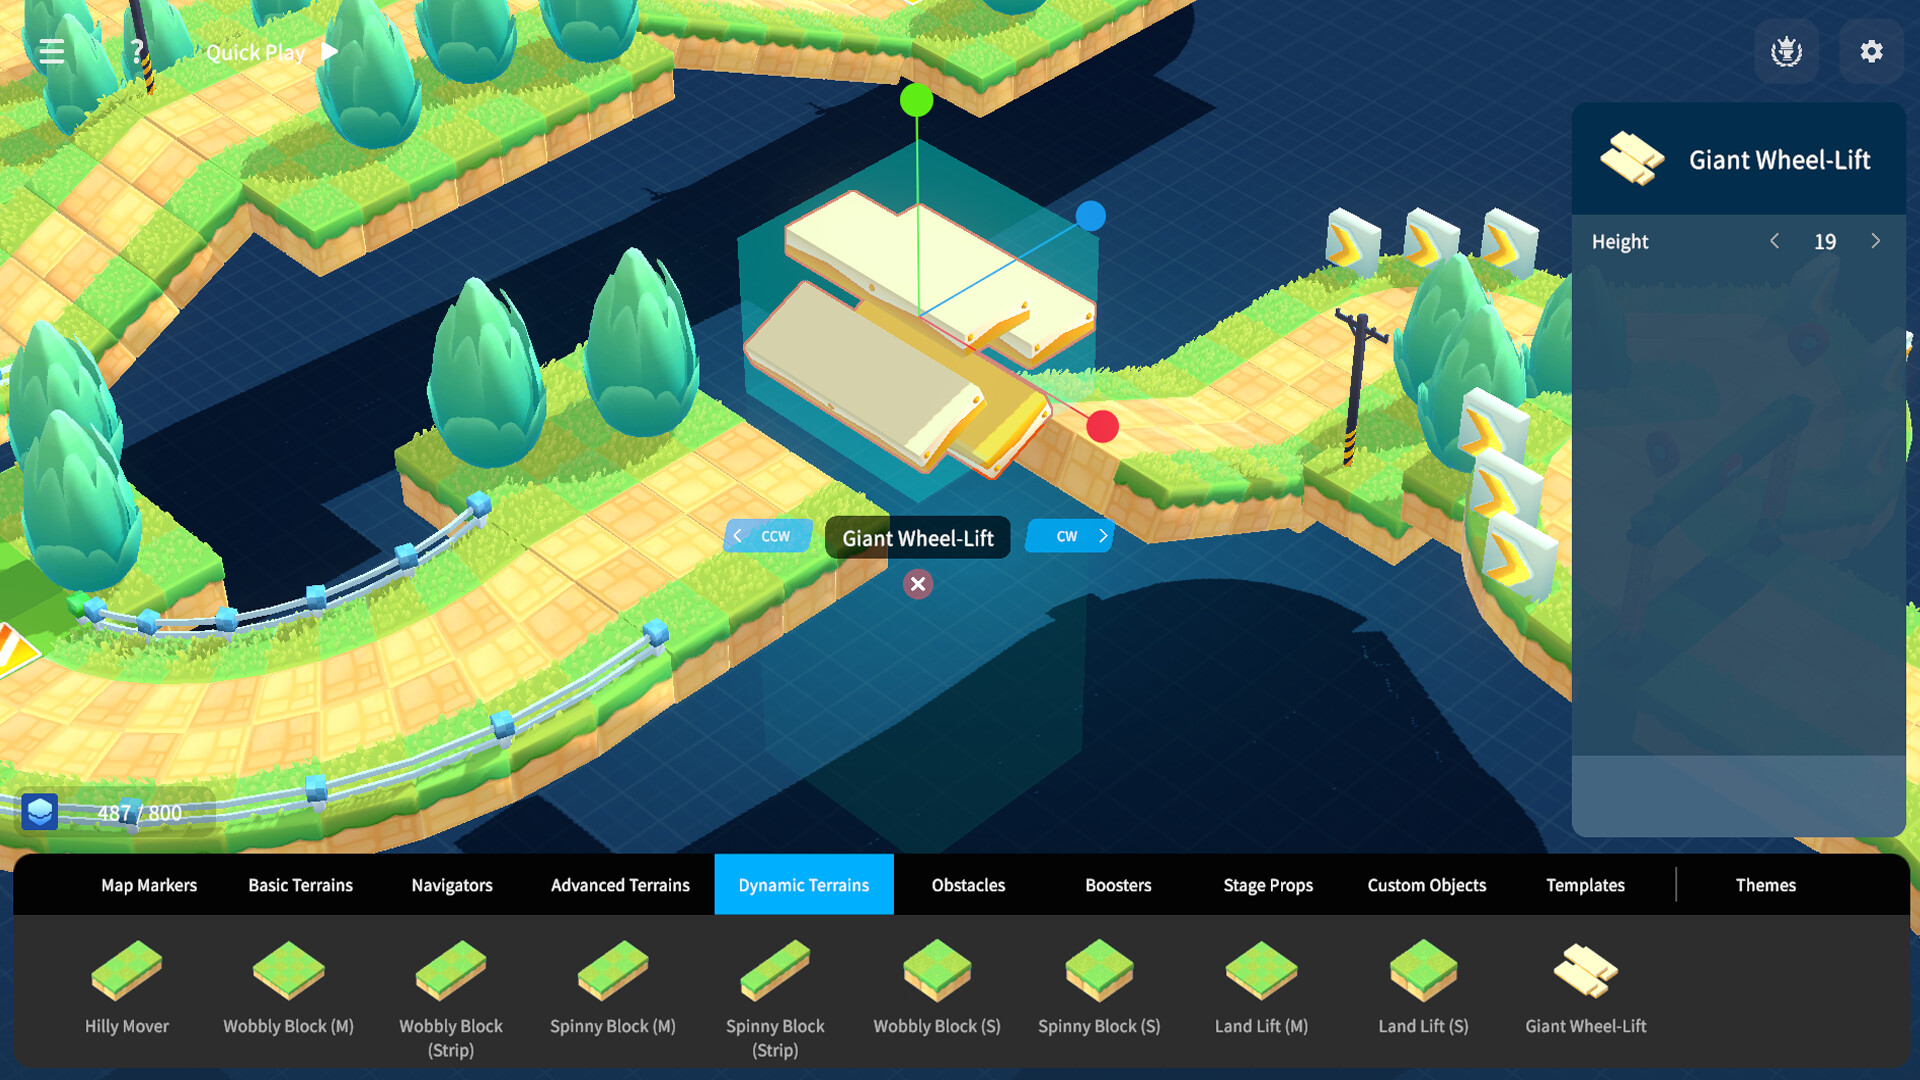Open the settings gear menu
1920x1080 pixels.
(1870, 51)
